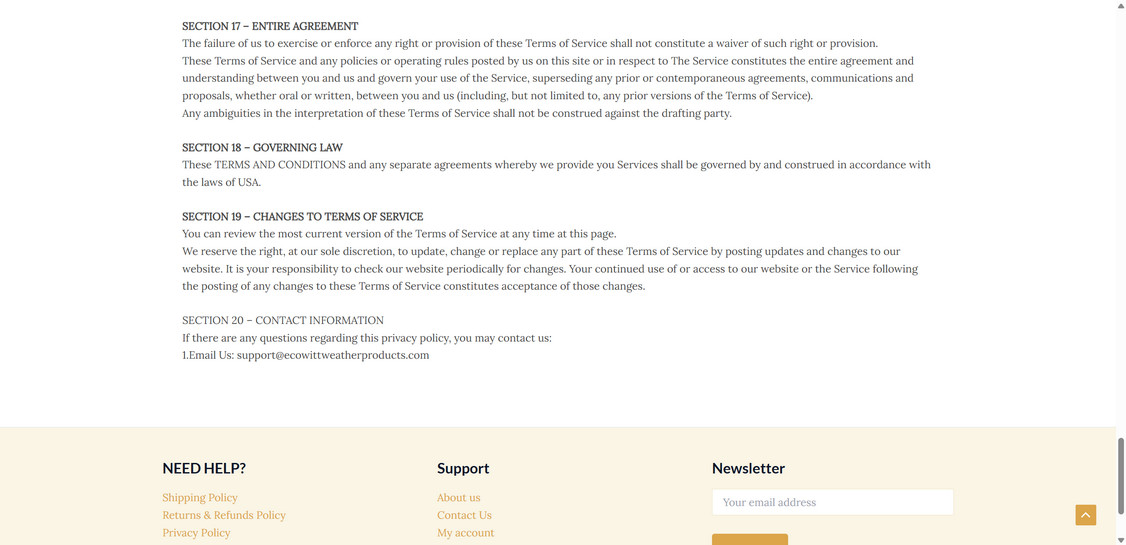Screen dimensions: 1126x545
Task: Click the Support footer heading
Action: point(463,468)
